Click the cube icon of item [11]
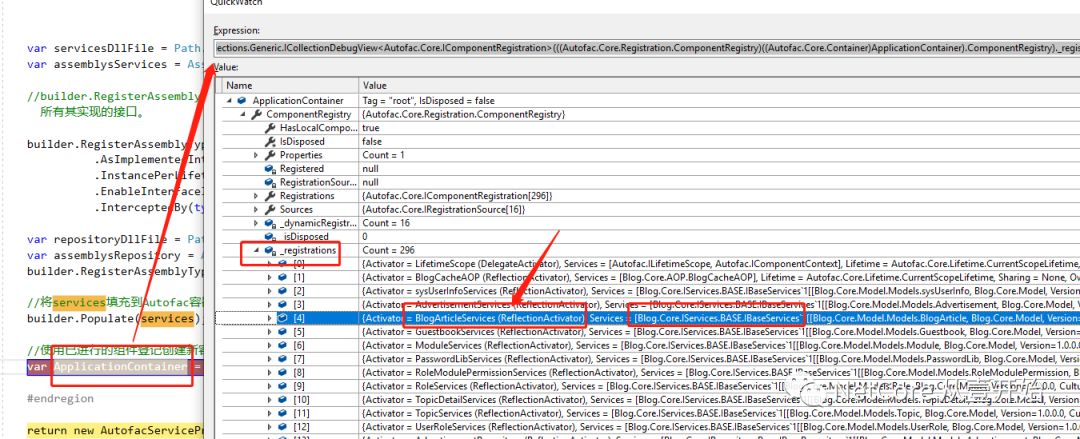 coord(282,413)
